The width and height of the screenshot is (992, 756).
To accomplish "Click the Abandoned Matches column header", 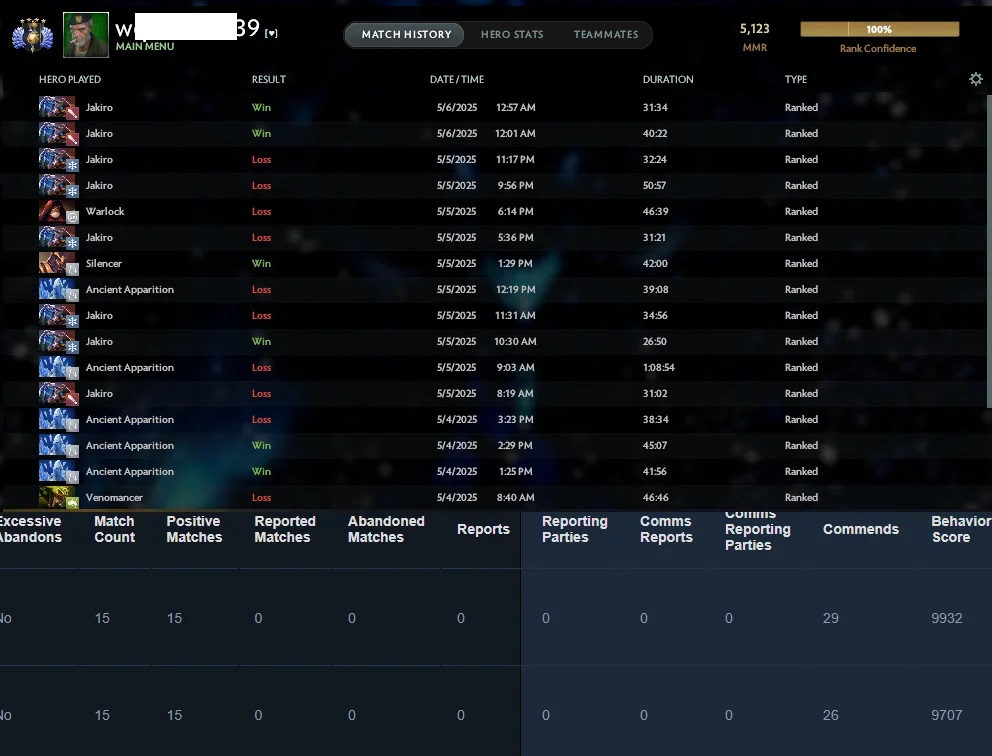I will coord(386,529).
